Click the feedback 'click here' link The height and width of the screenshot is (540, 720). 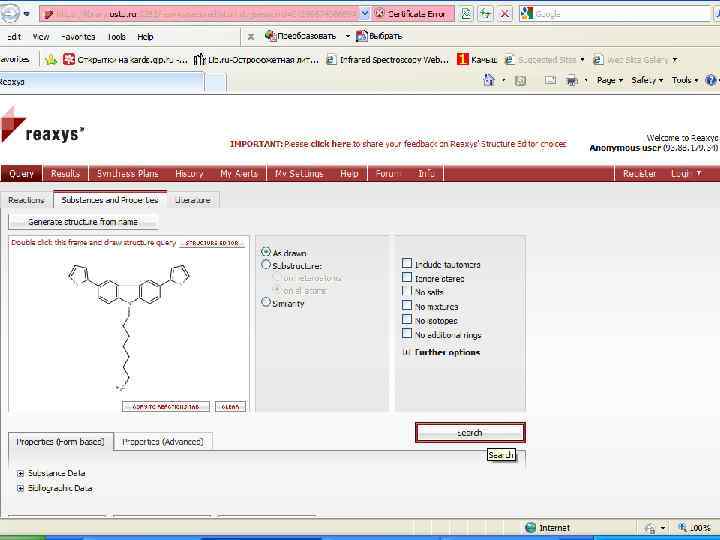[330, 144]
